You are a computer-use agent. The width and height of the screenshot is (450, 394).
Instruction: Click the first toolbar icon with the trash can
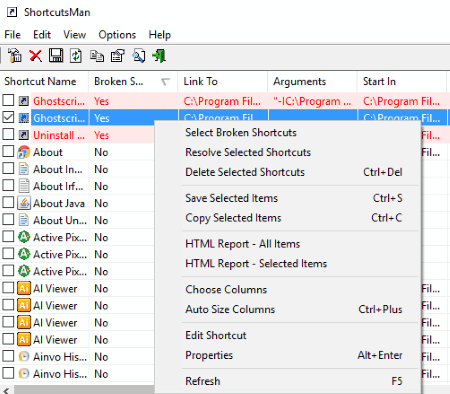(x=15, y=56)
